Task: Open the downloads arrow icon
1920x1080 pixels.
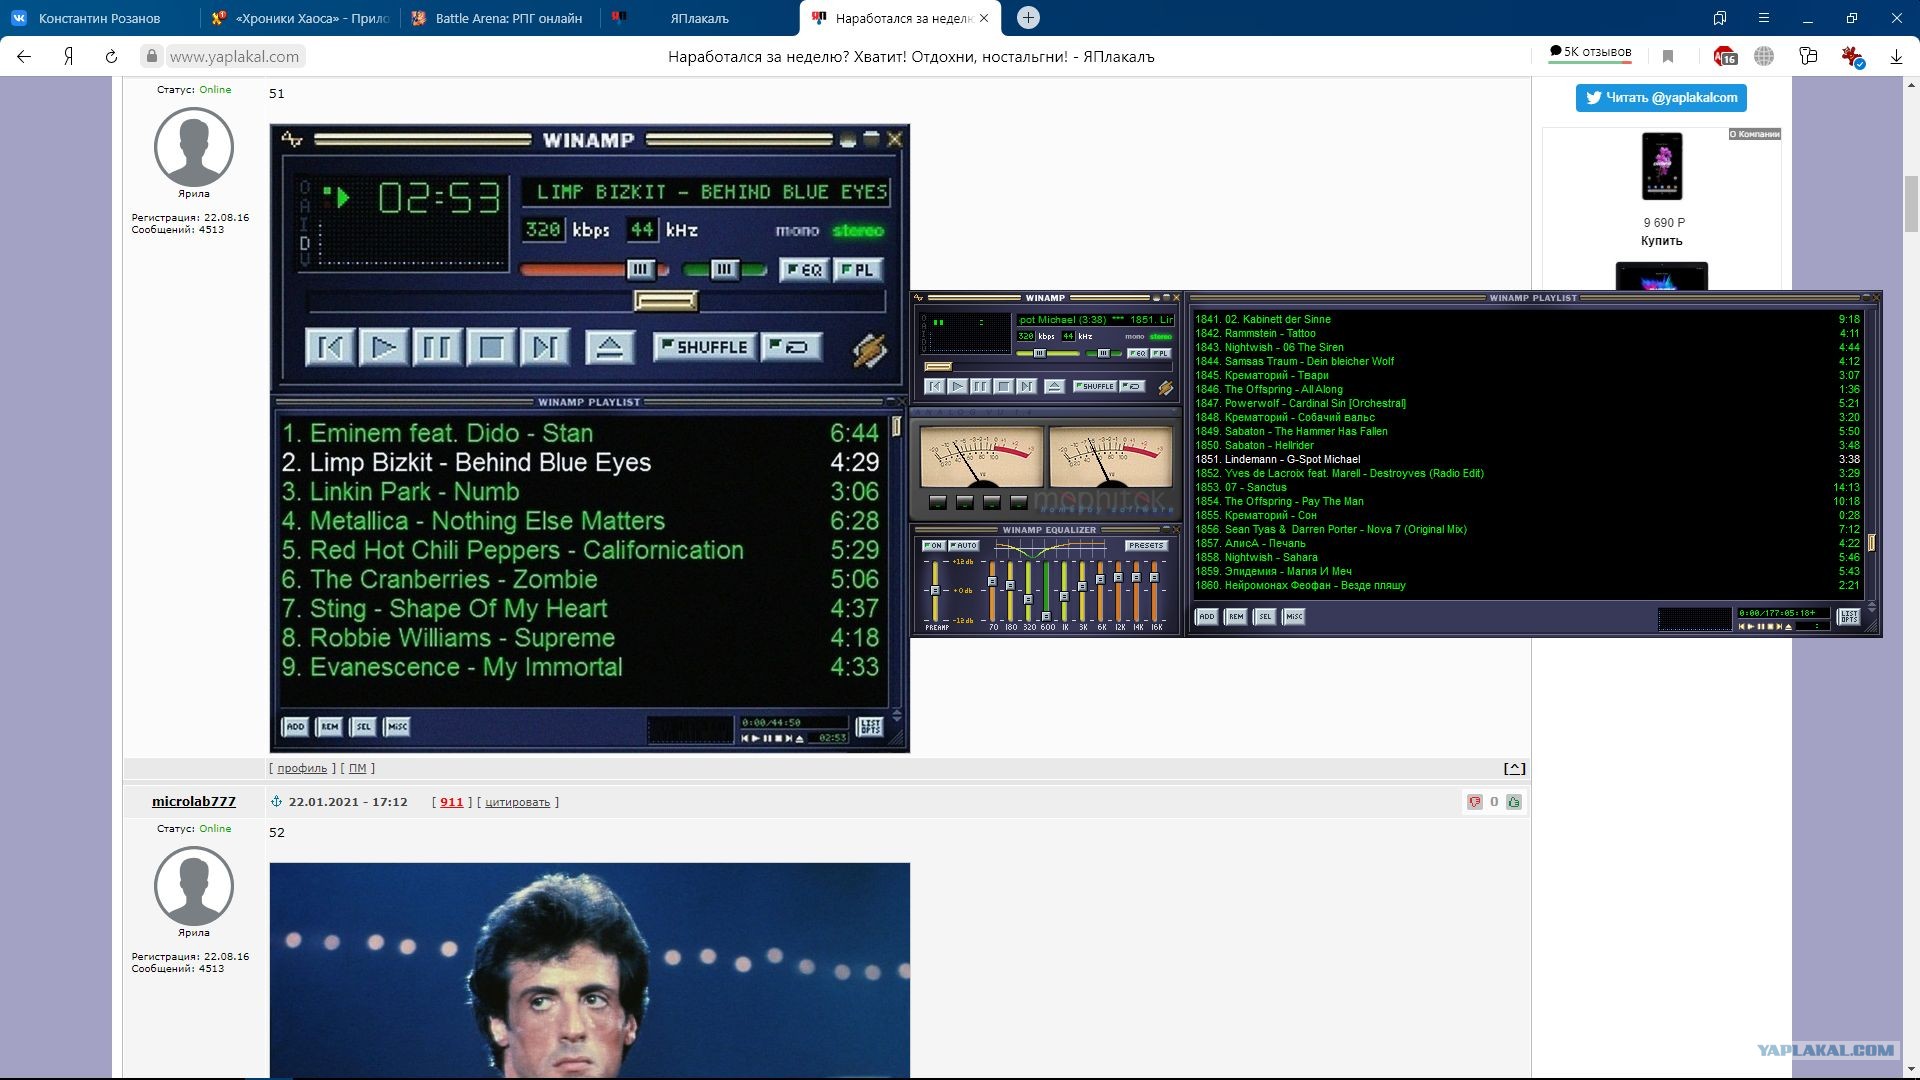Action: 1896,57
